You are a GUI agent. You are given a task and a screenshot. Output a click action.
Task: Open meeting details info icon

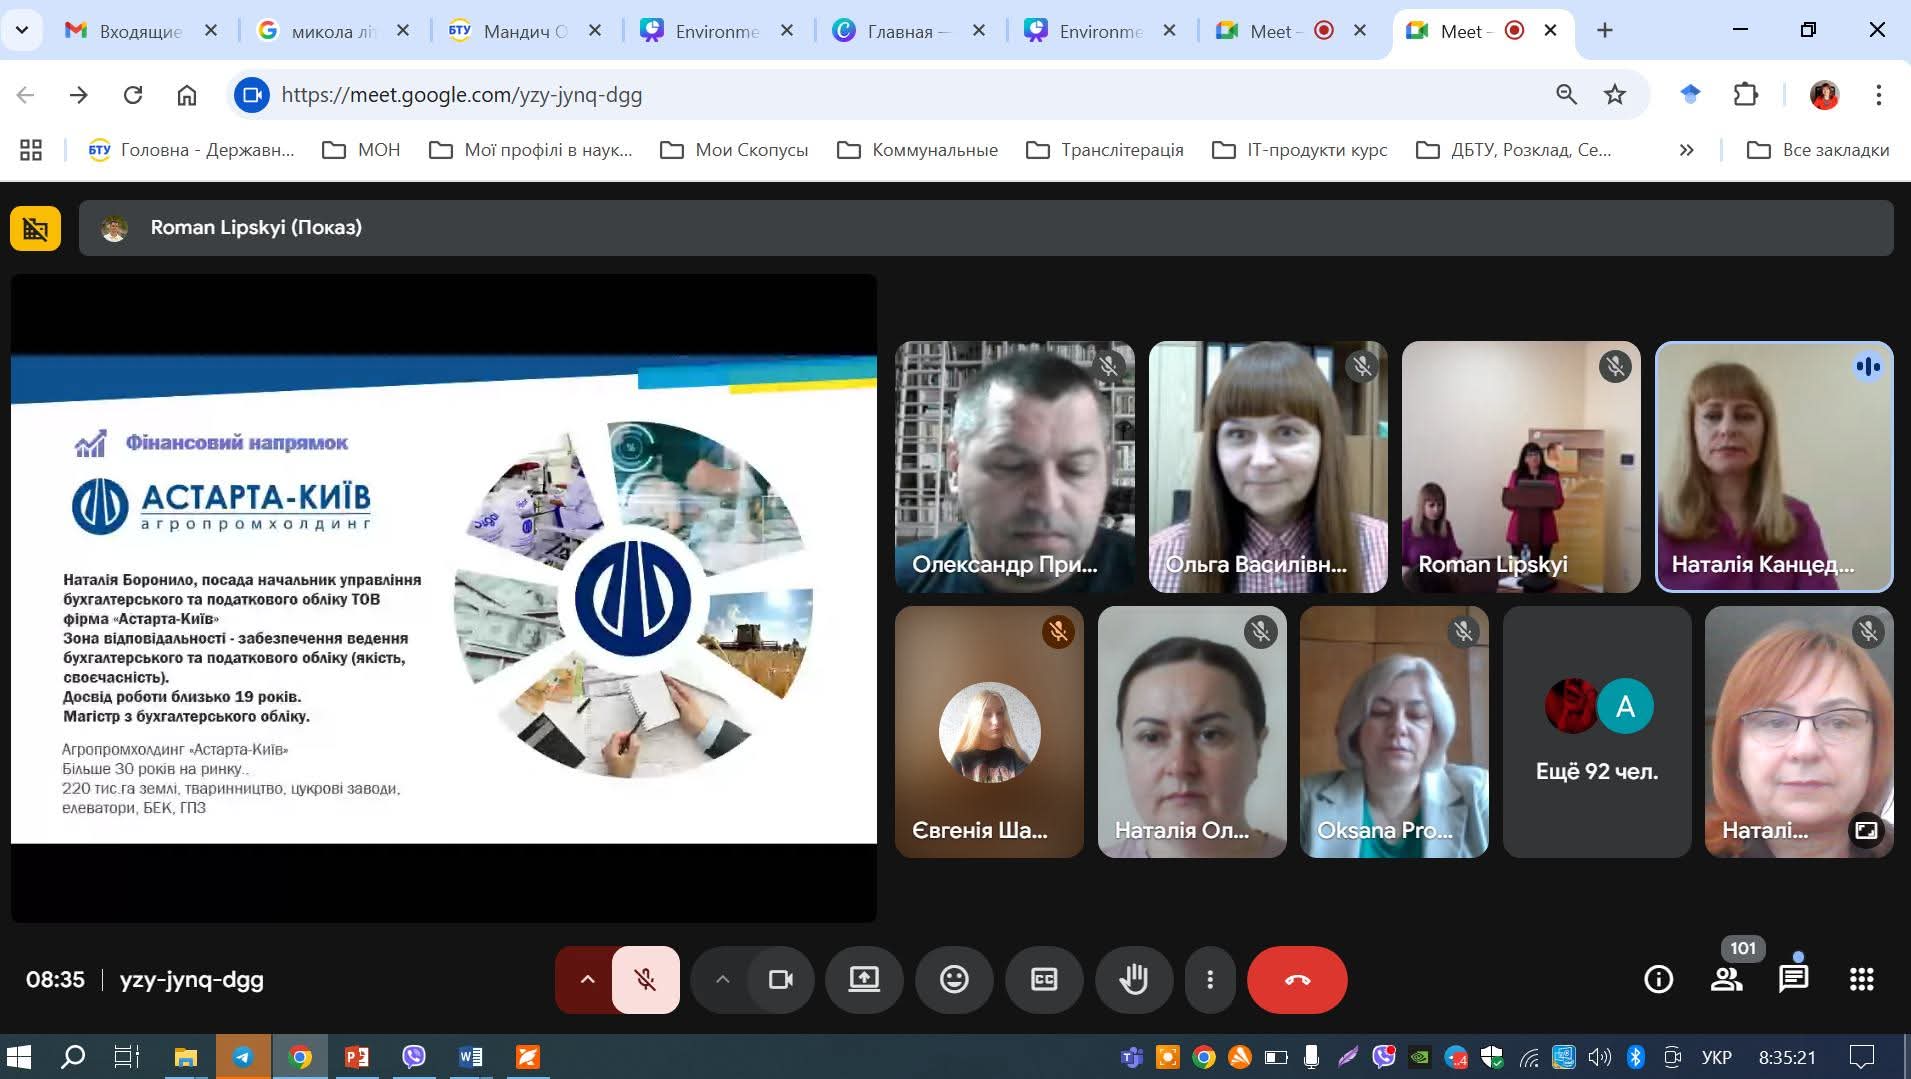click(x=1658, y=980)
